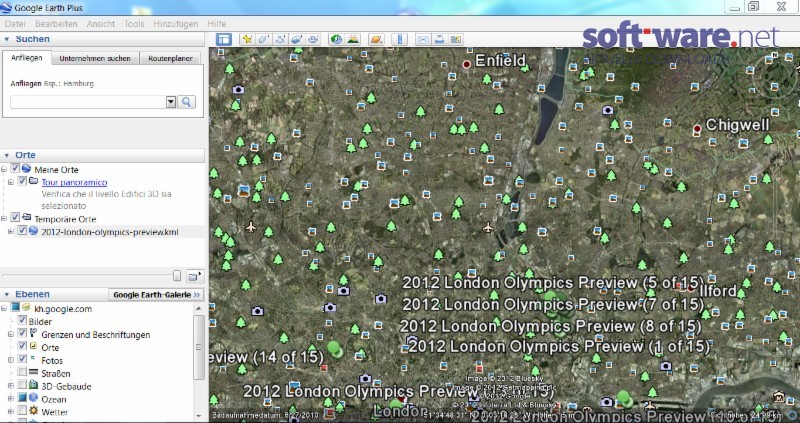Open the Tools menu

[134, 24]
